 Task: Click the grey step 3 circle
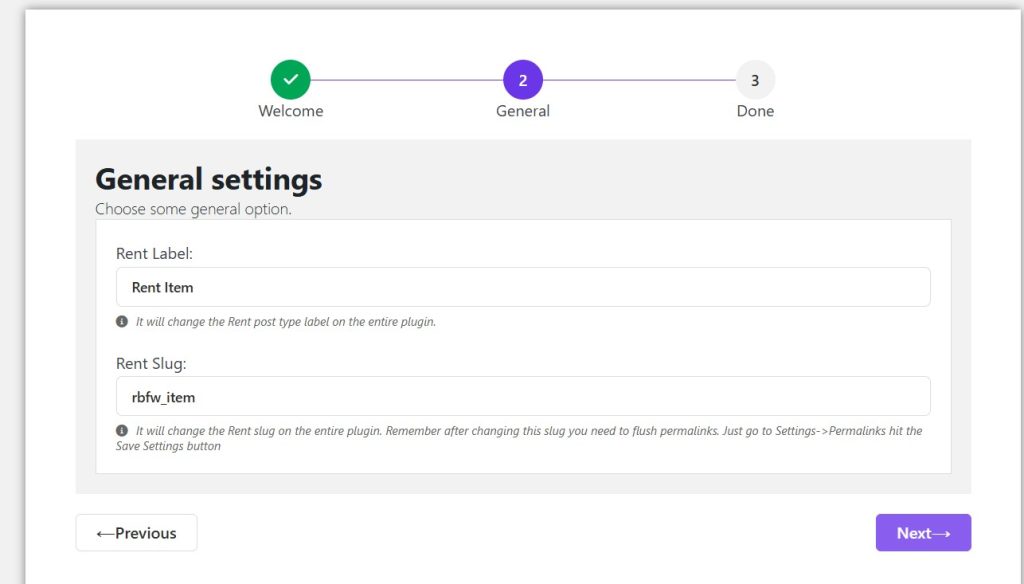[755, 80]
